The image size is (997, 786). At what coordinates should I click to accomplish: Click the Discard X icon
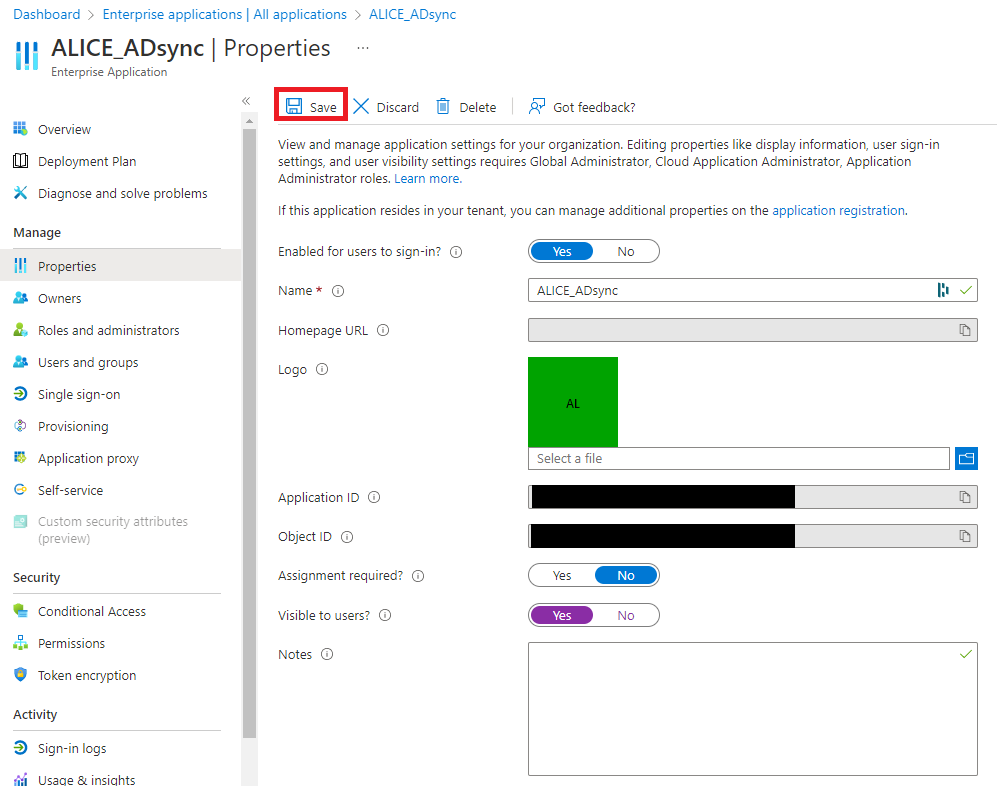(x=361, y=106)
